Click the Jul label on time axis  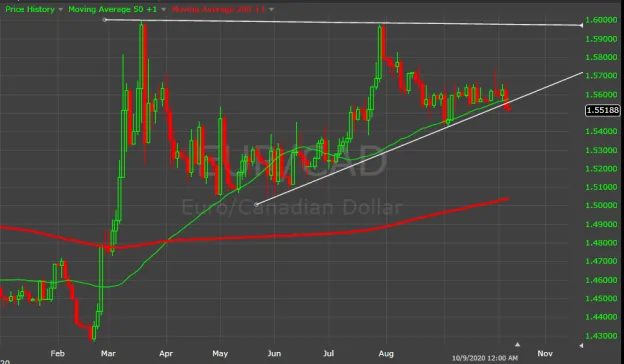point(328,353)
